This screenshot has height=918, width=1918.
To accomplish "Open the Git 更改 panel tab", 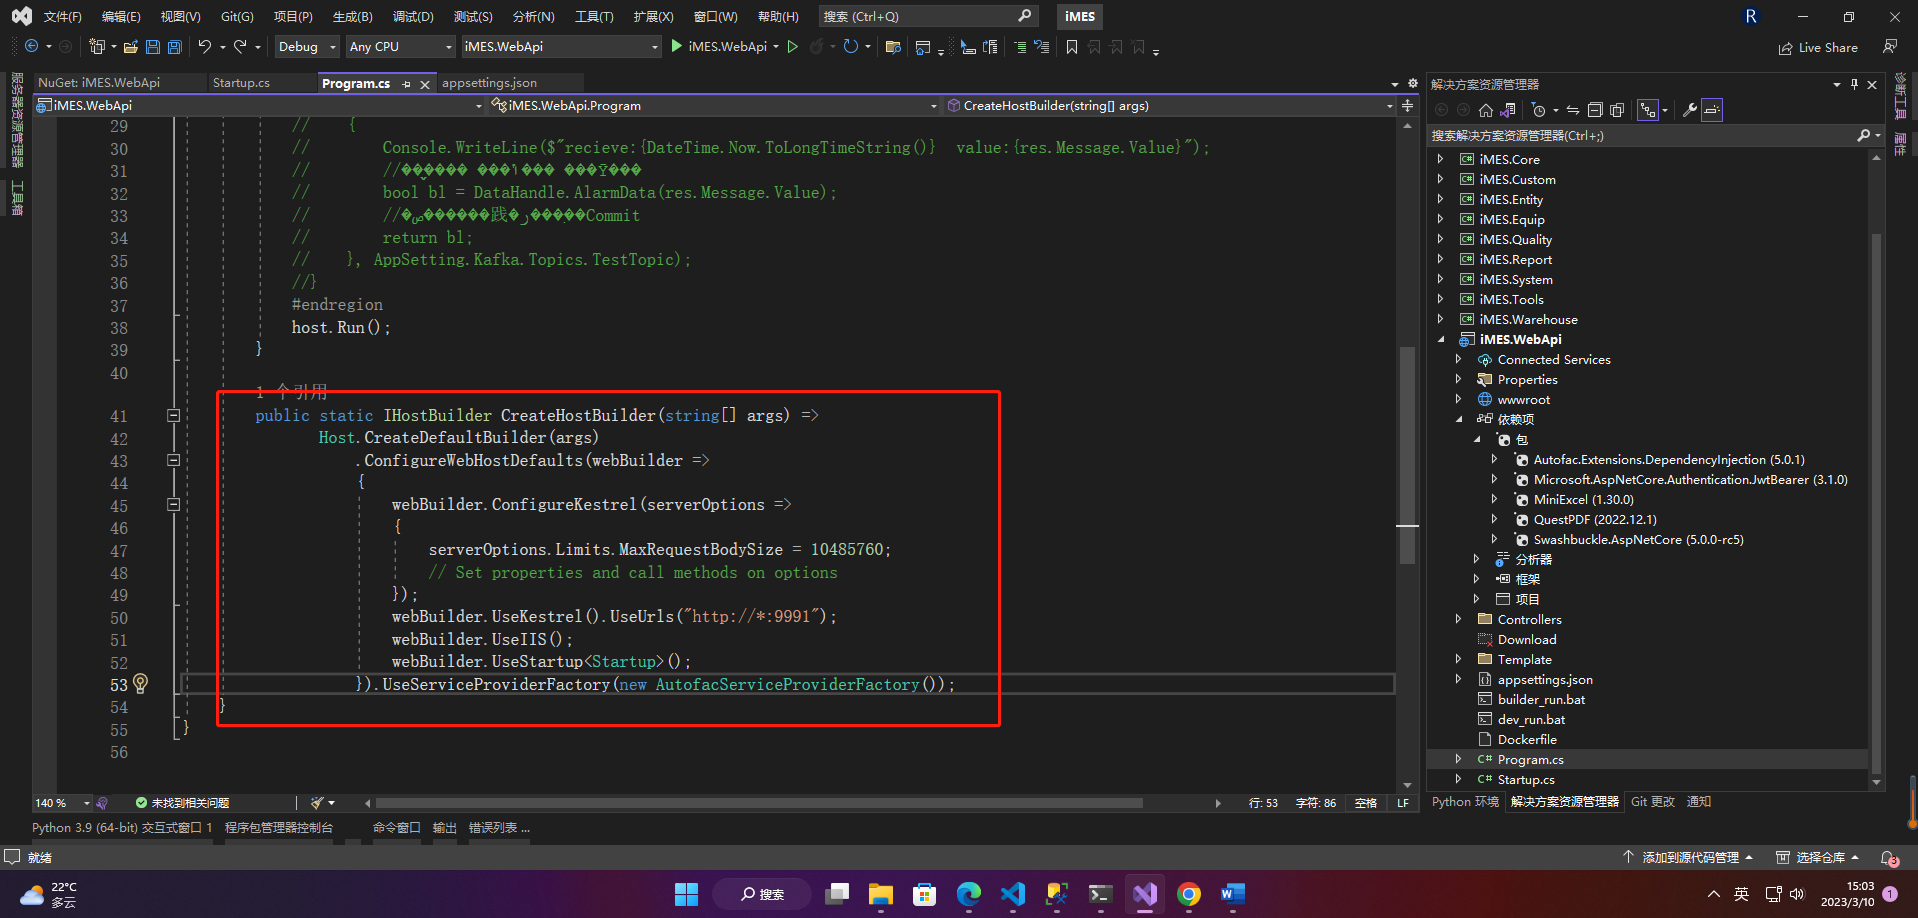I will 1652,802.
